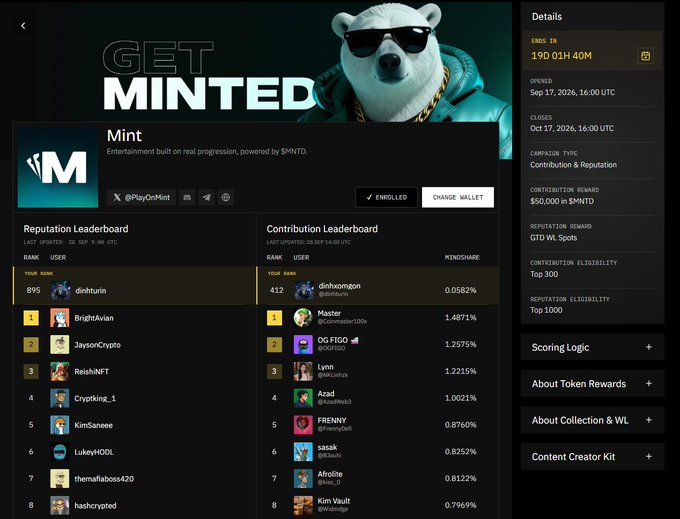Click Lynn's avatar
The image size is (680, 519).
[303, 372]
